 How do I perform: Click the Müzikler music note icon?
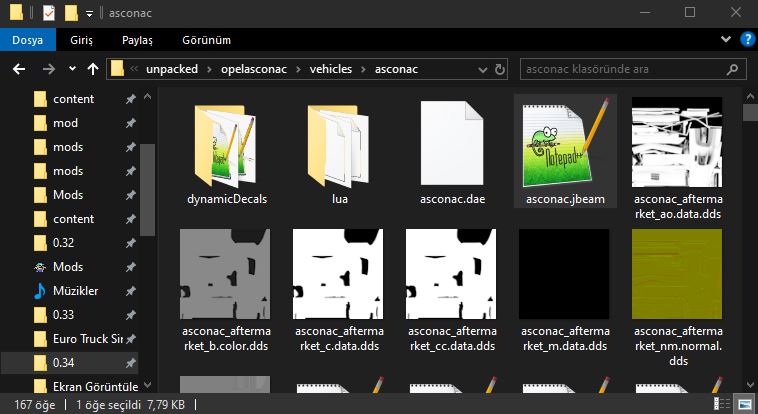(x=40, y=291)
